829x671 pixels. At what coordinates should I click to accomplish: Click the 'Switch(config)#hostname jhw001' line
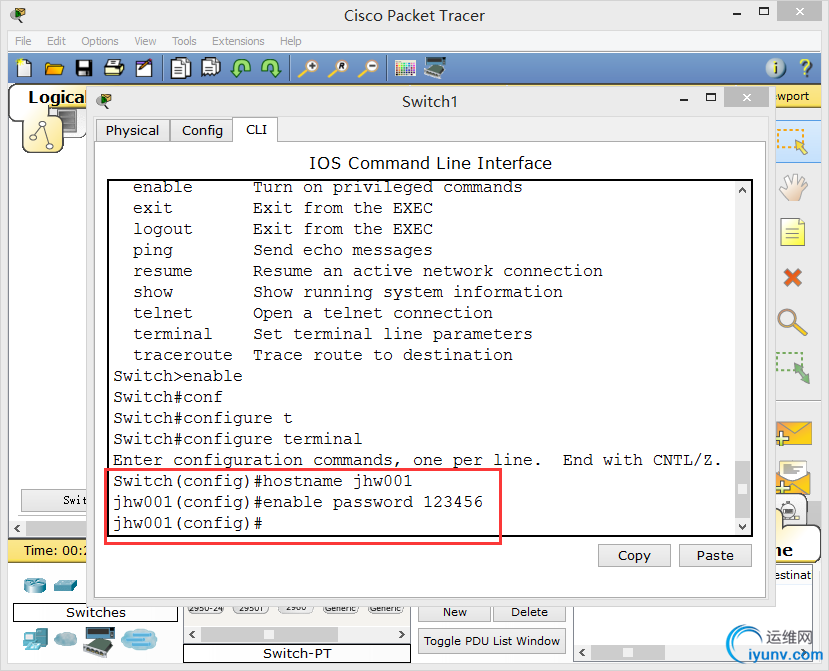click(263, 481)
